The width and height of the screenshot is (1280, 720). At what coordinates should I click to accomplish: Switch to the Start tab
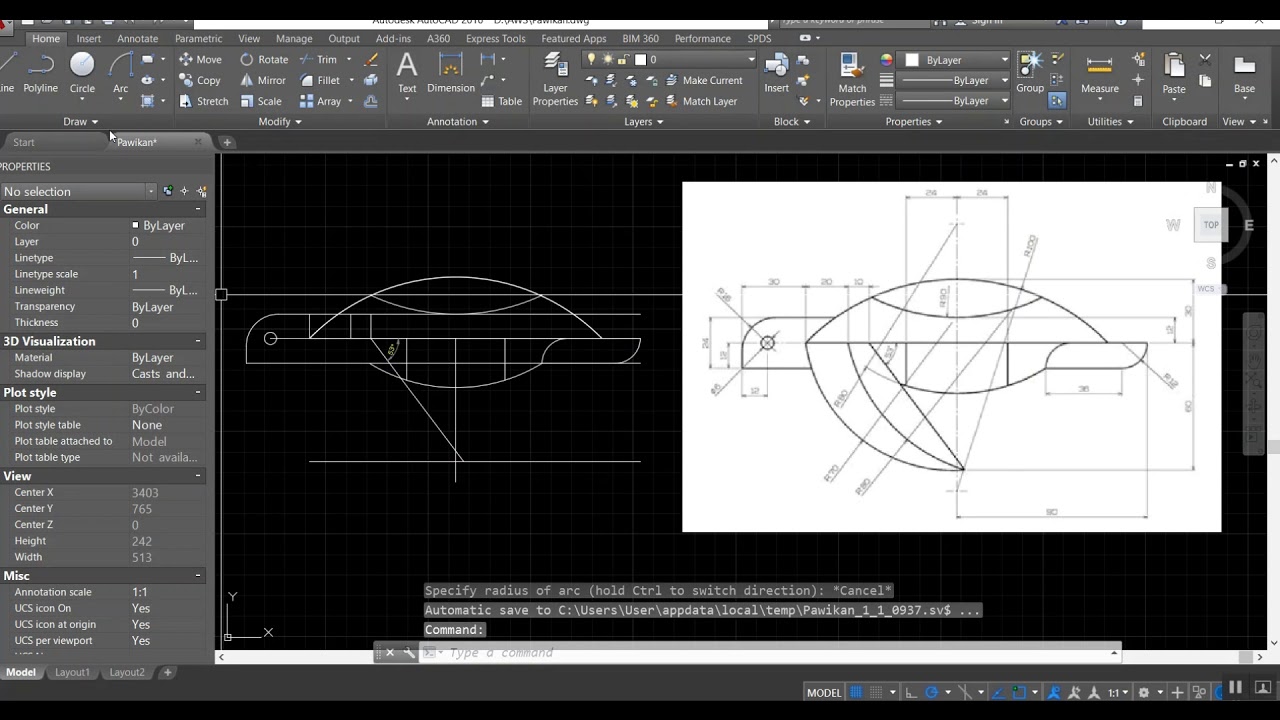click(x=24, y=142)
